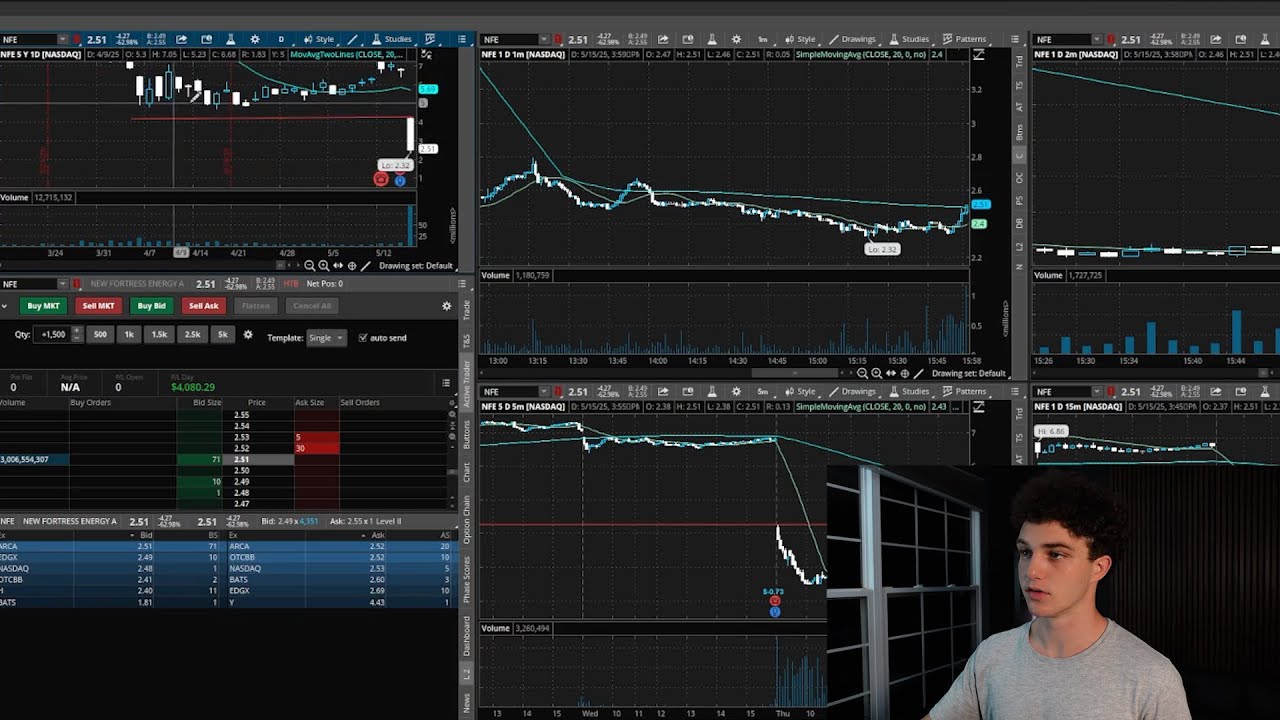Select OTCBB ask row at 2.52
Screen dimensions: 1280x720
pos(341,557)
